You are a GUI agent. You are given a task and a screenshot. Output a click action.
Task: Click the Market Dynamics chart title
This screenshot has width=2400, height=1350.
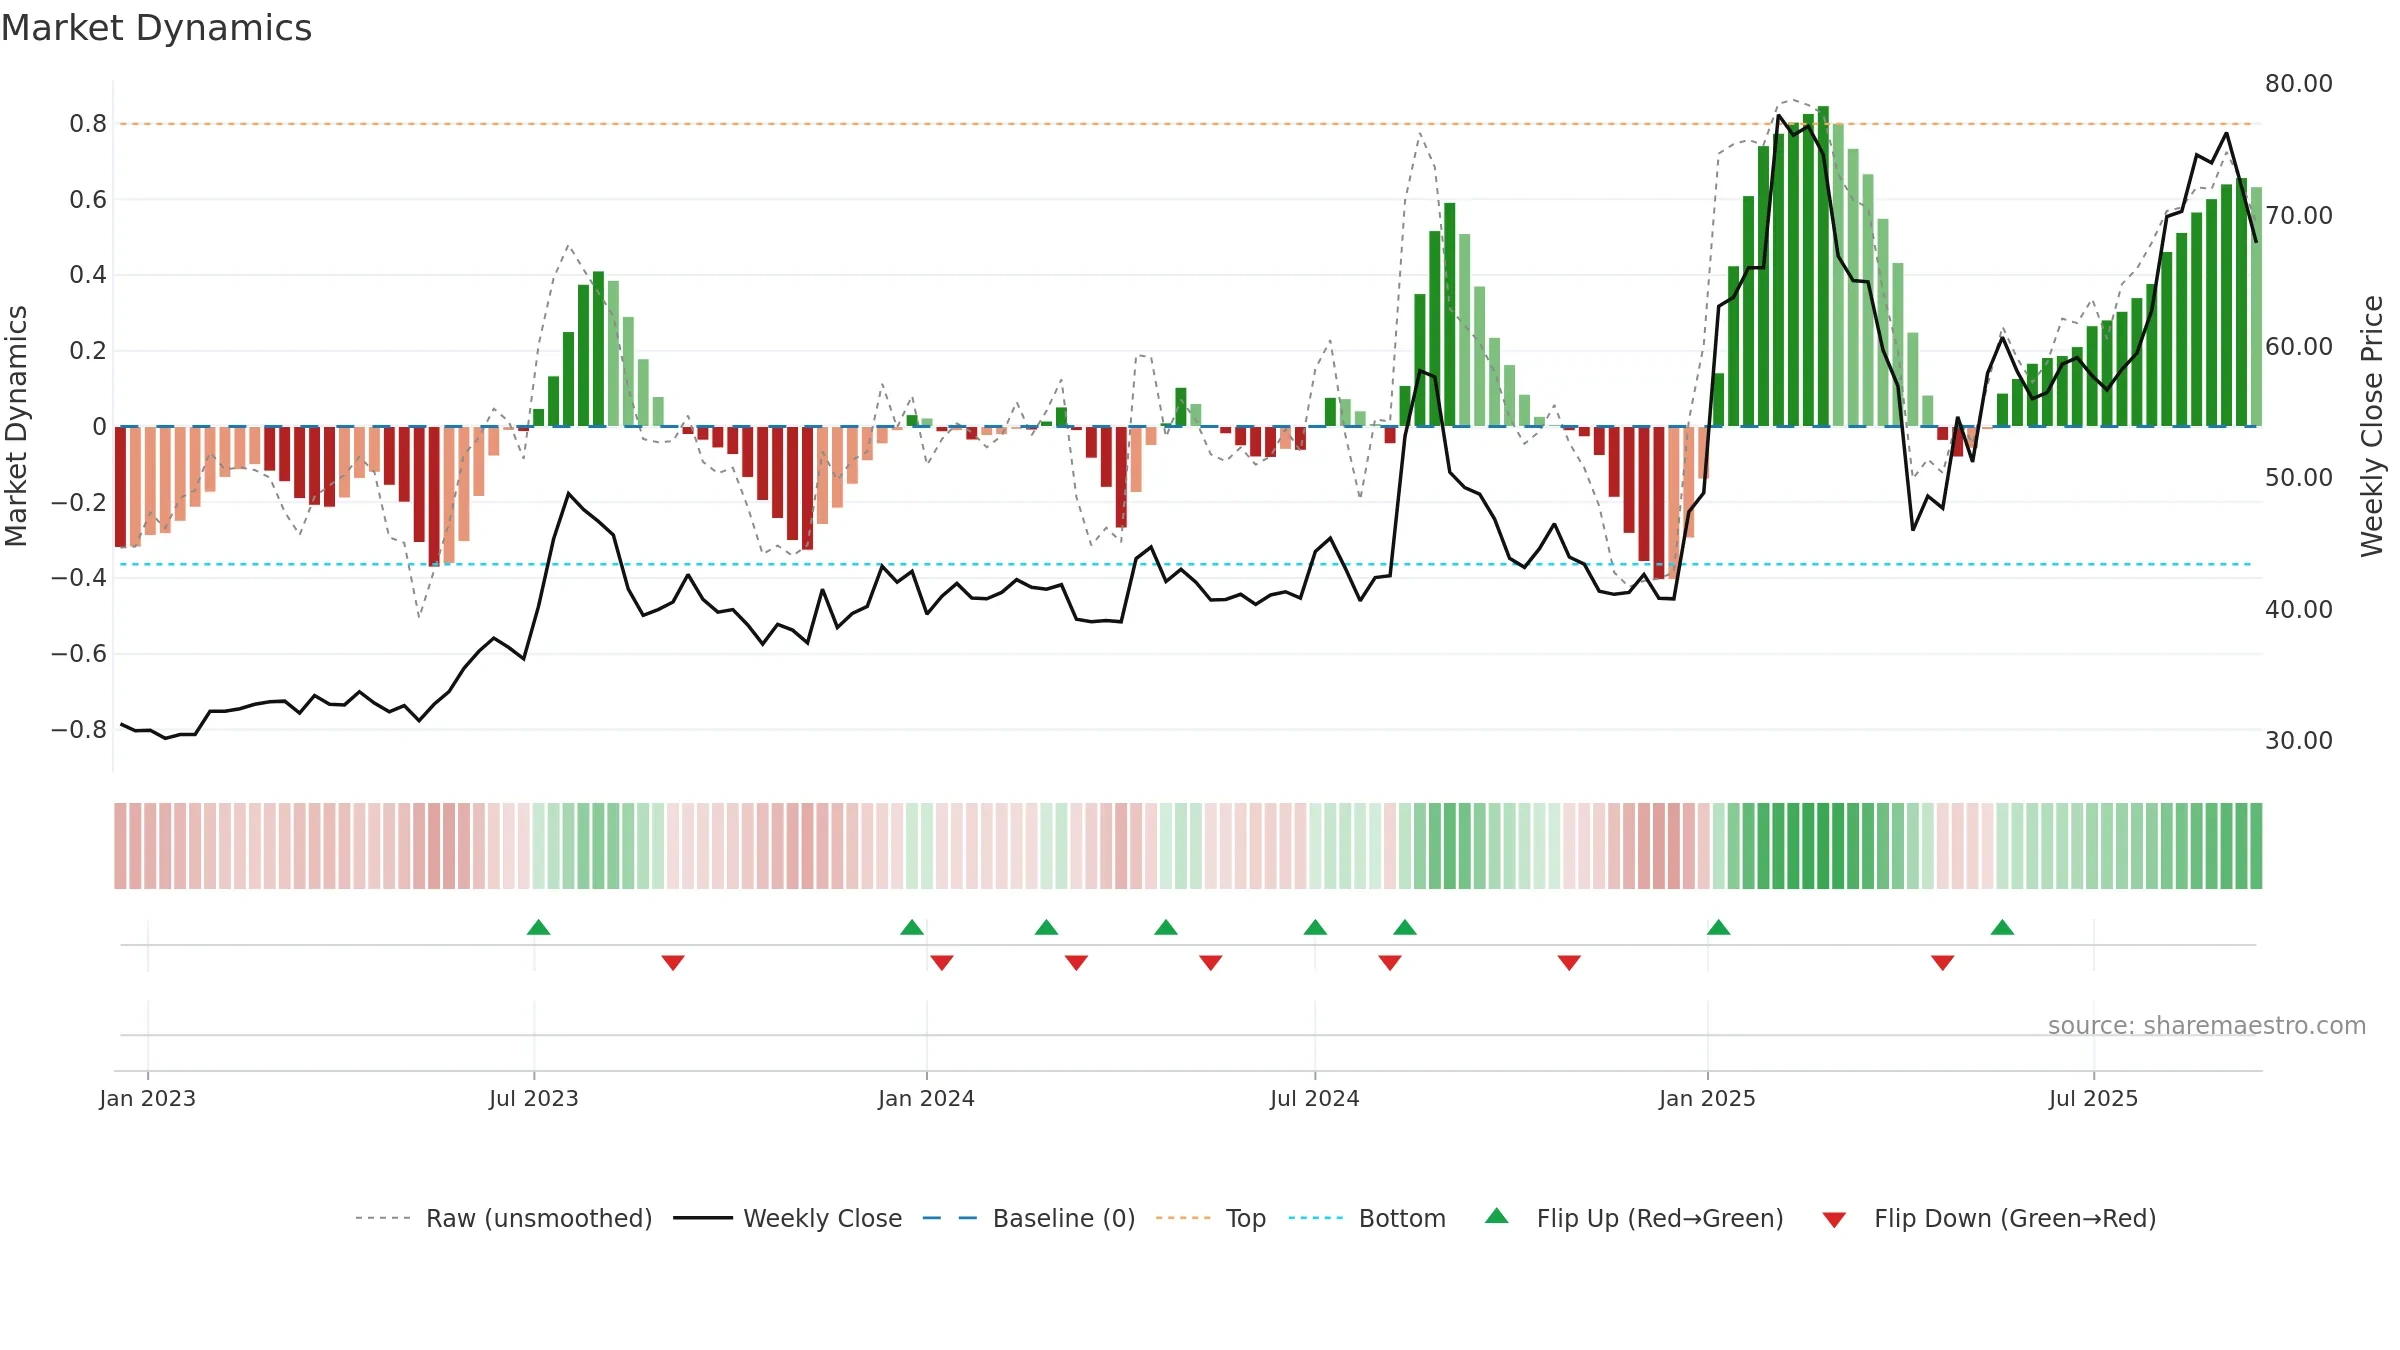coord(156,28)
